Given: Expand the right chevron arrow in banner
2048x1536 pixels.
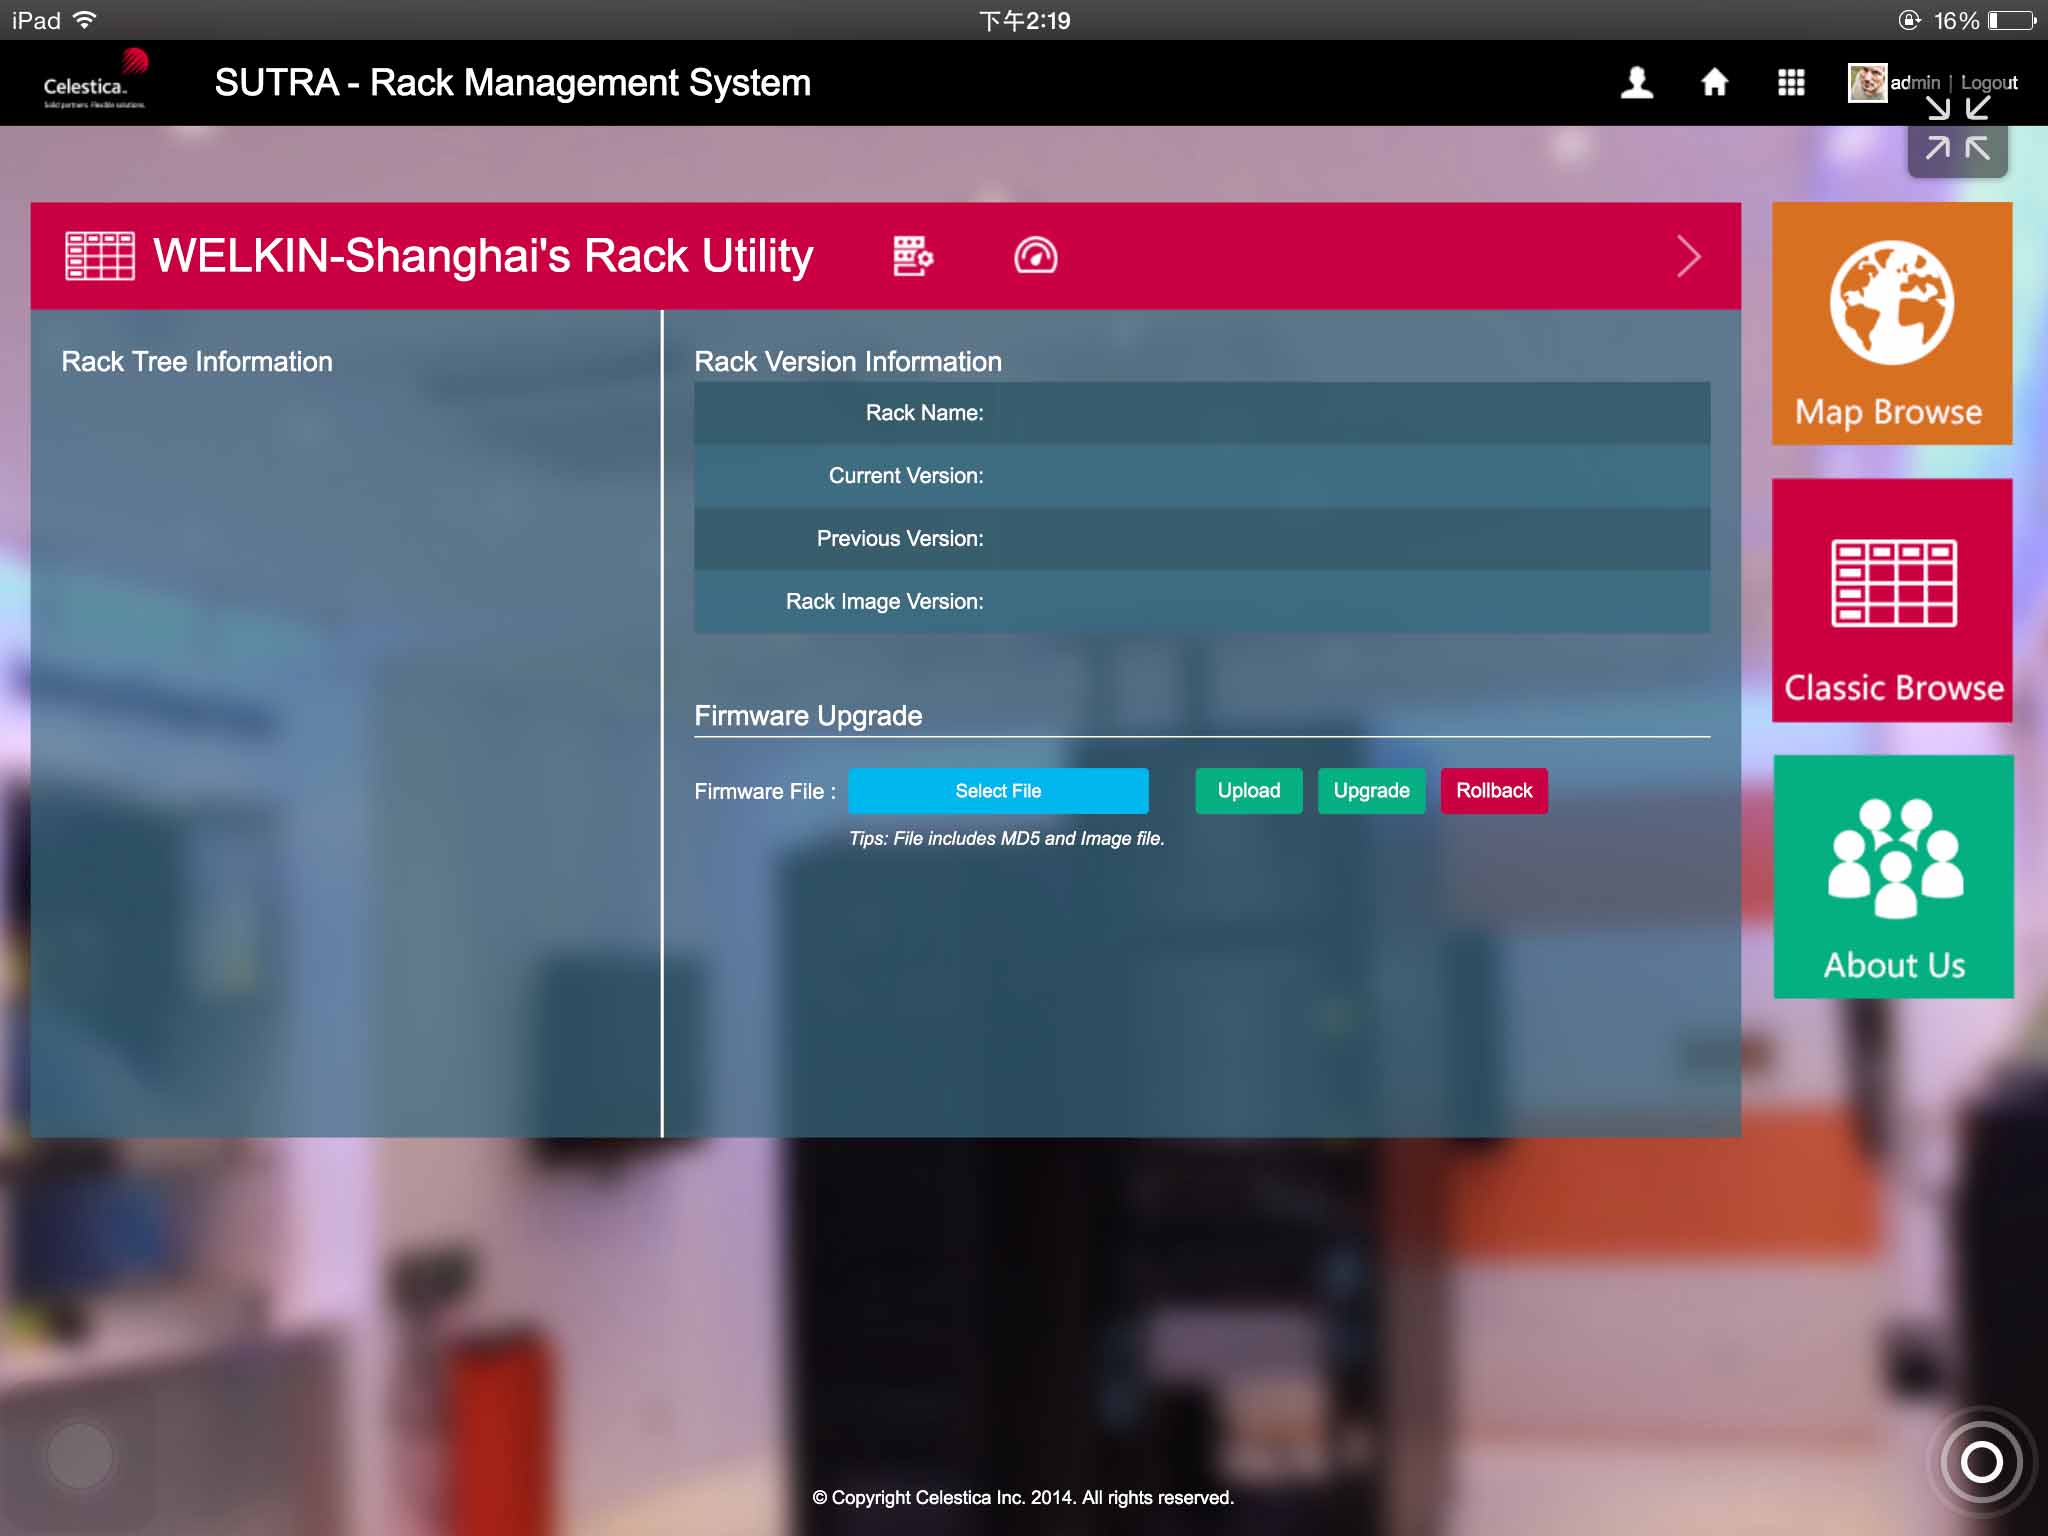Looking at the screenshot, I should coord(1689,256).
